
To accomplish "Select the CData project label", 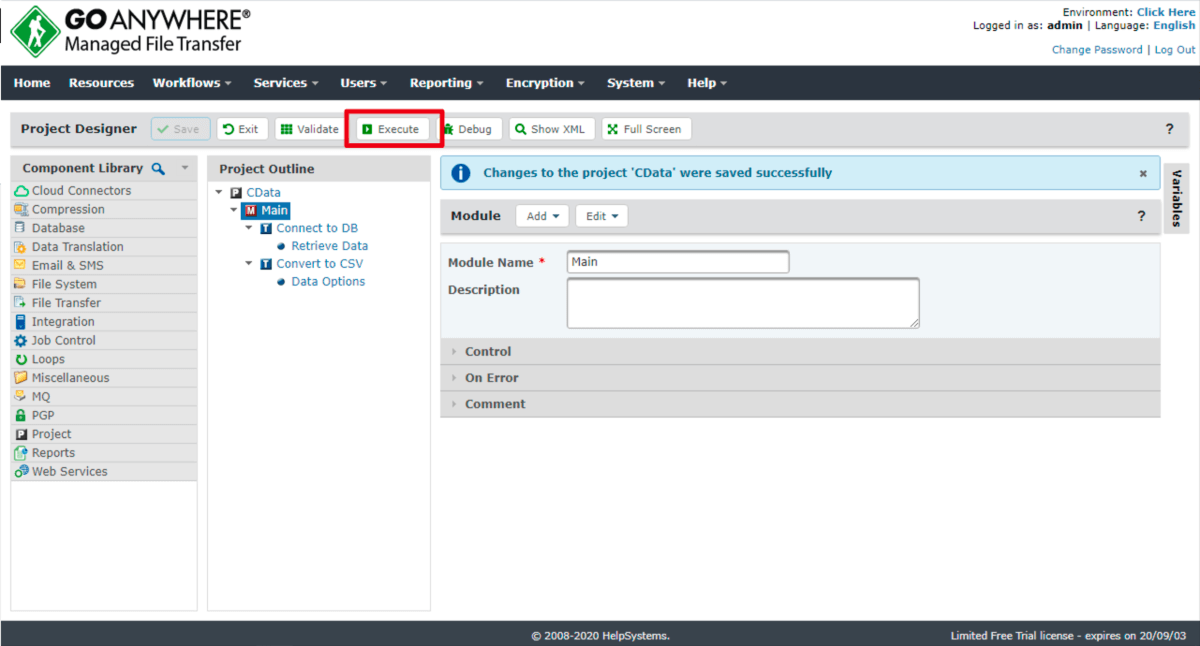I will pos(263,193).
